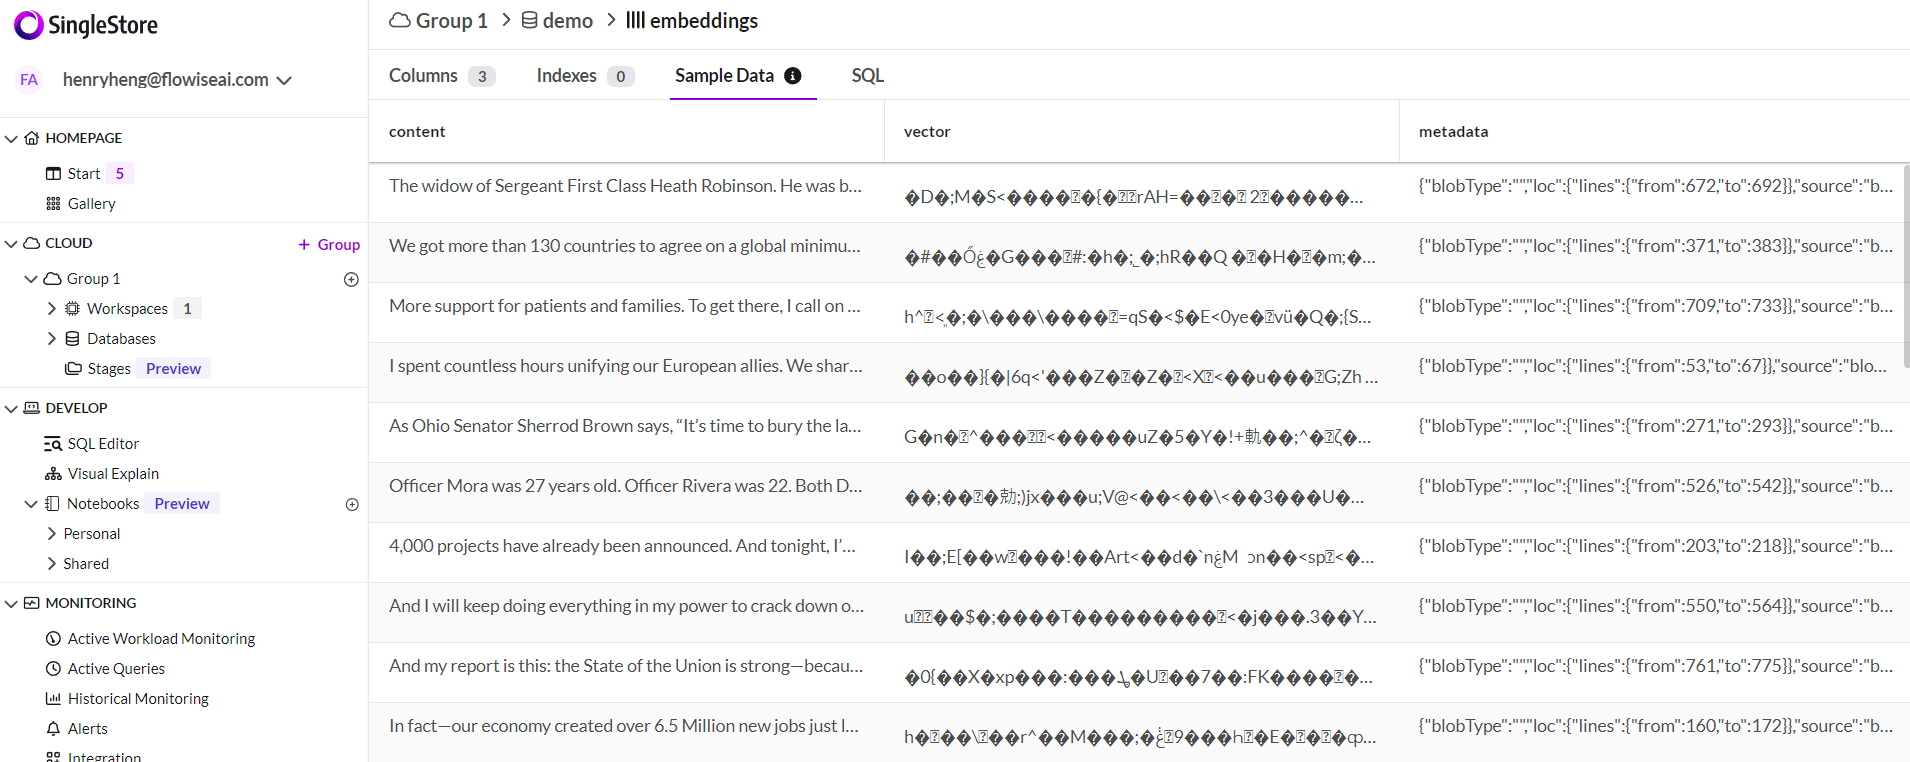
Task: Open Active Workload Monitoring
Action: click(160, 639)
